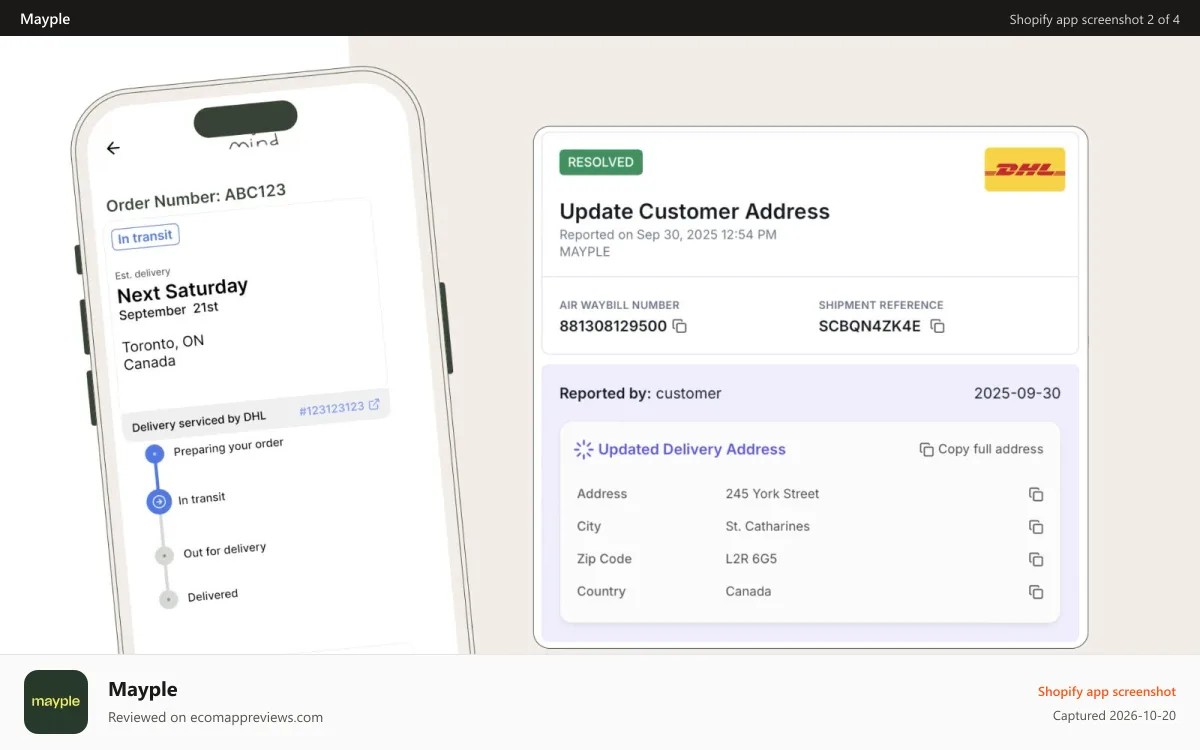Click the Updated Delivery Address title

point(692,449)
